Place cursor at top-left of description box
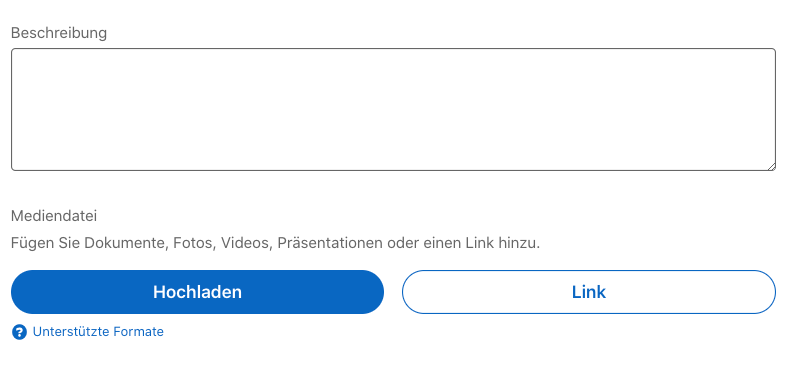 [x=20, y=57]
